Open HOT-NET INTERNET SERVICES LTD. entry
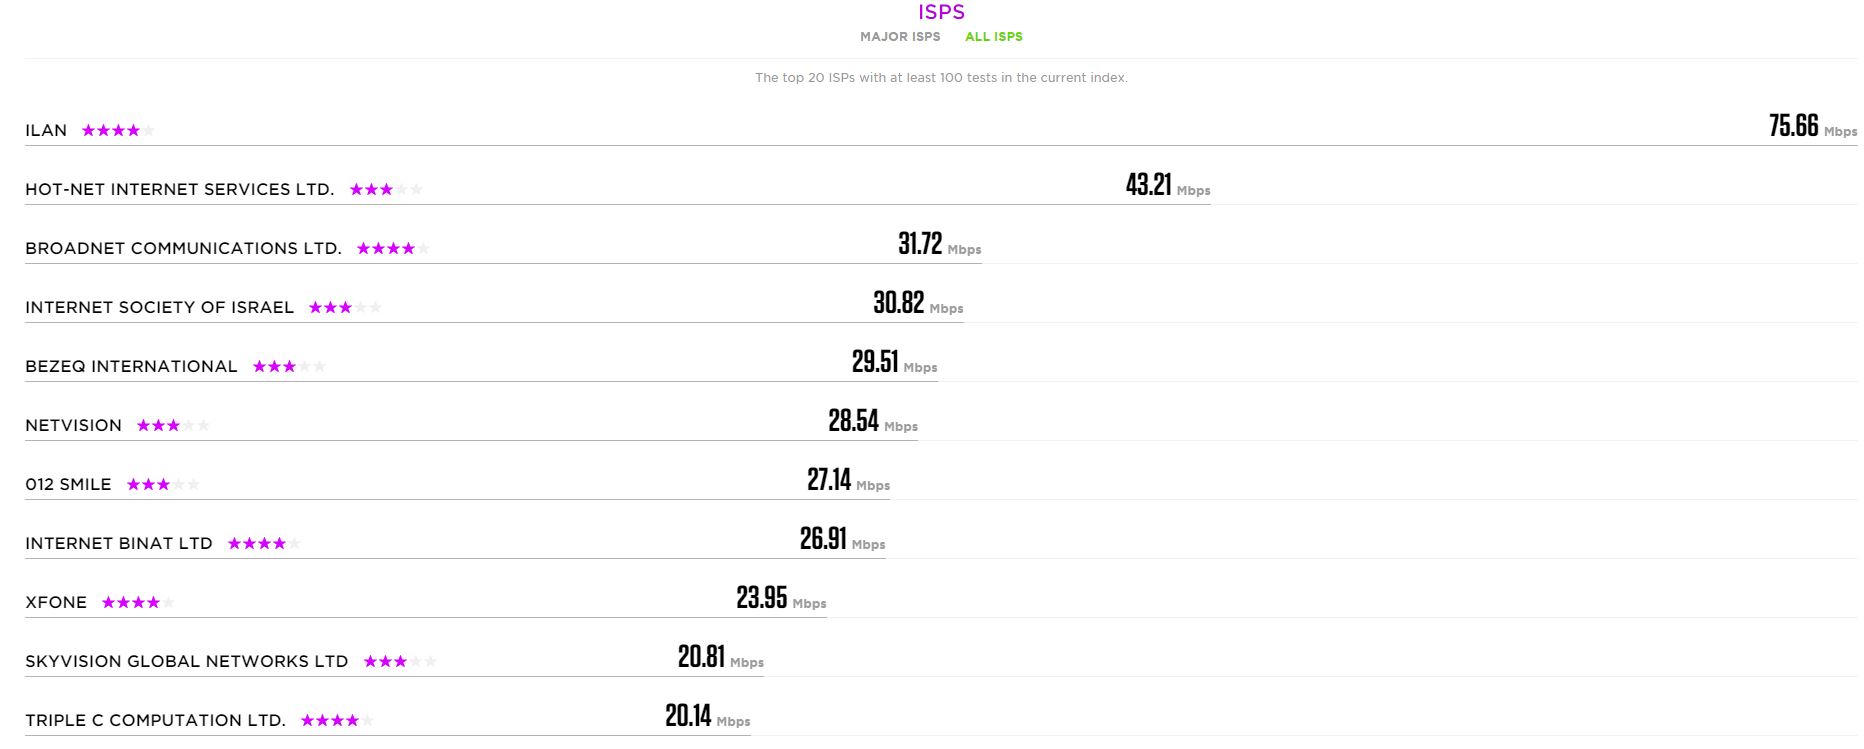Viewport: 1864px width, 749px height. [x=180, y=190]
